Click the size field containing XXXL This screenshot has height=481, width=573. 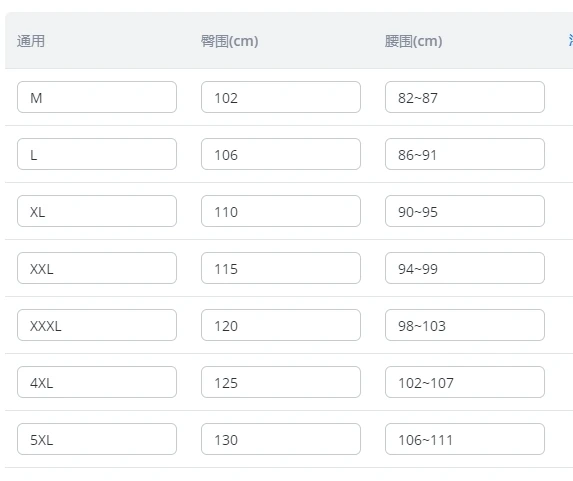coord(97,325)
